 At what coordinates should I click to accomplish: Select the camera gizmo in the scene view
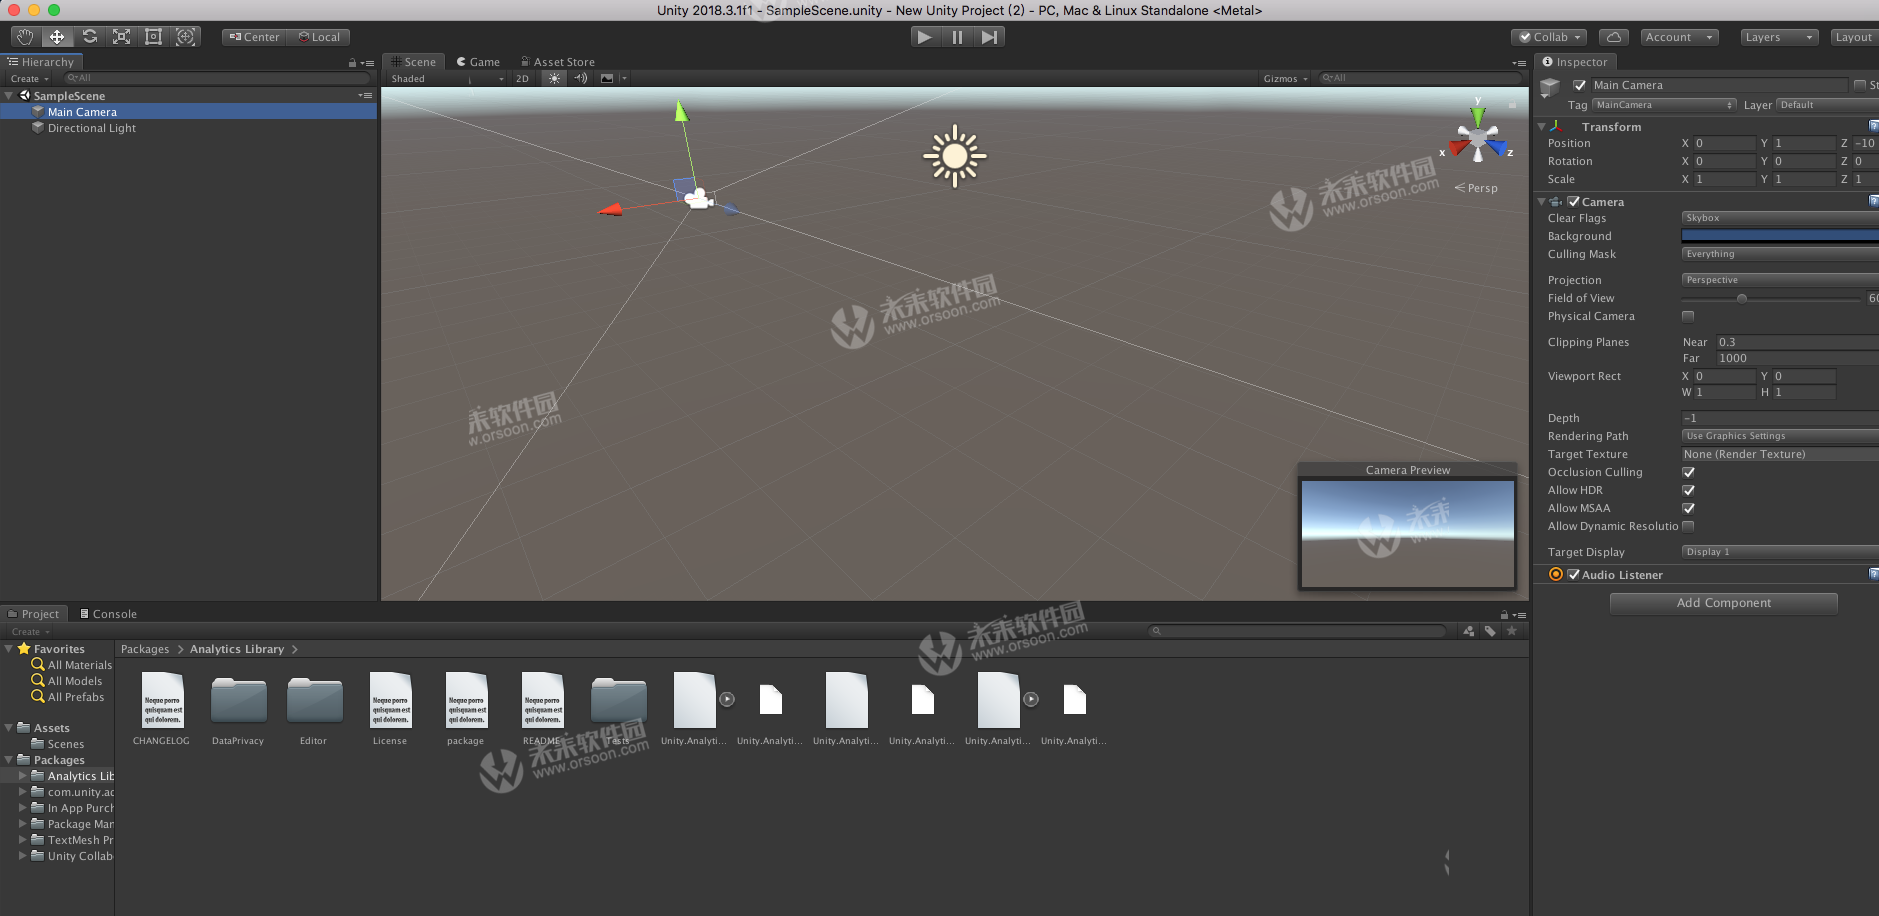pos(698,198)
